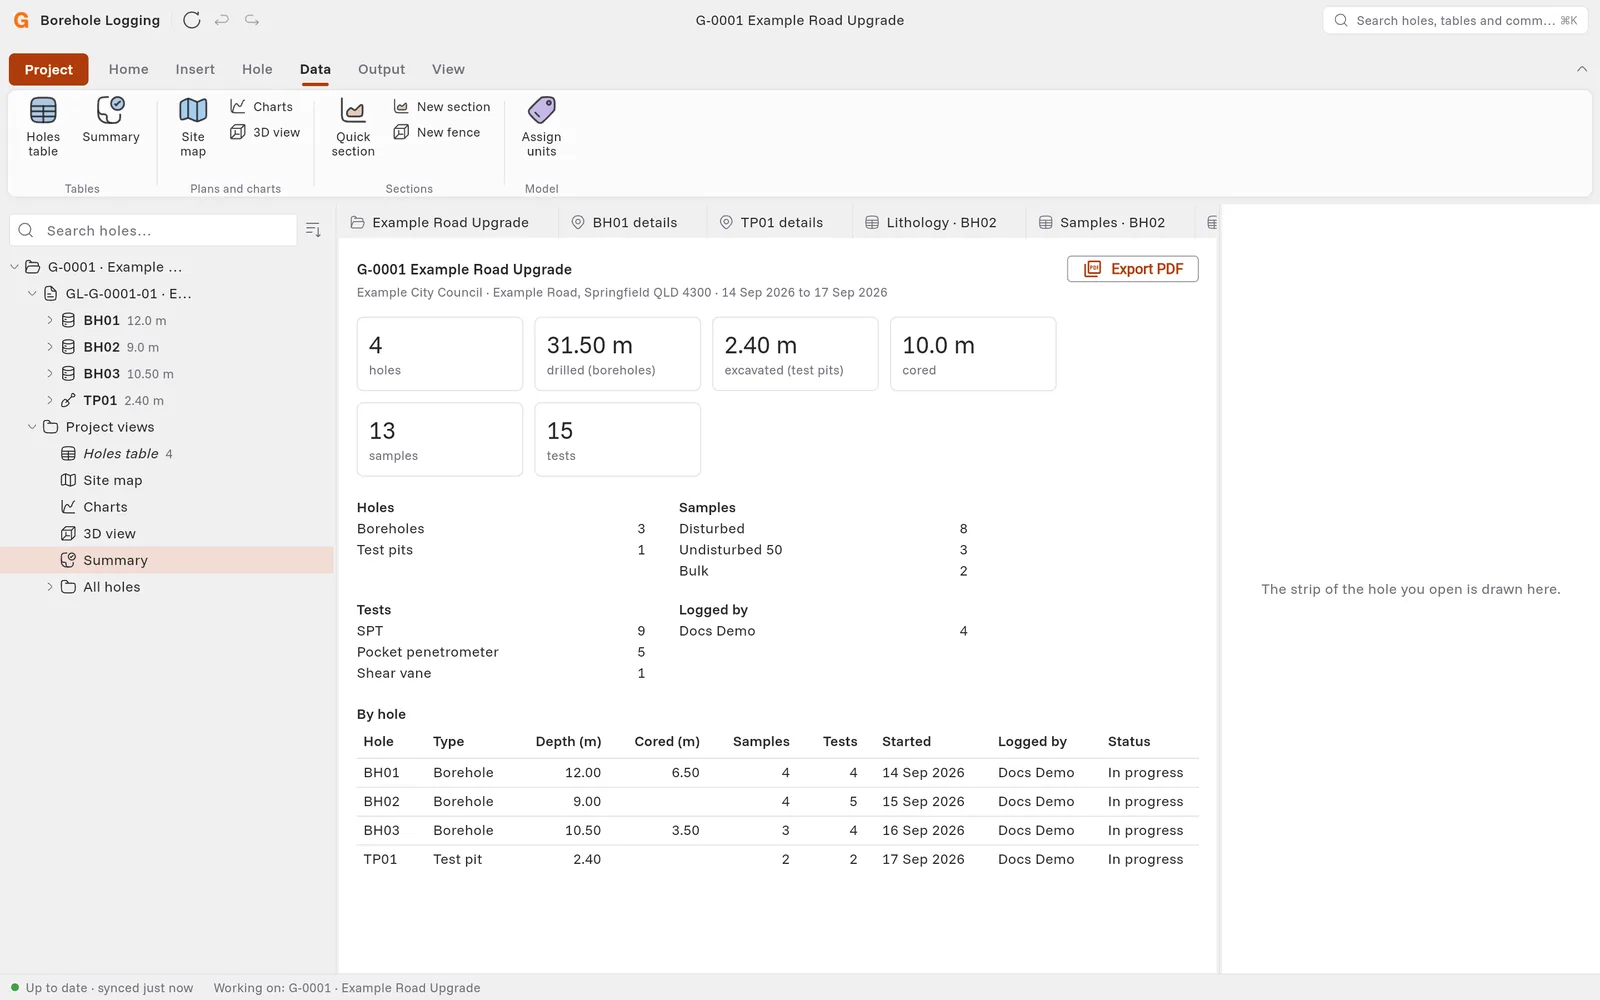Open the hole list sort icon
Viewport: 1600px width, 1000px height.
coord(313,230)
